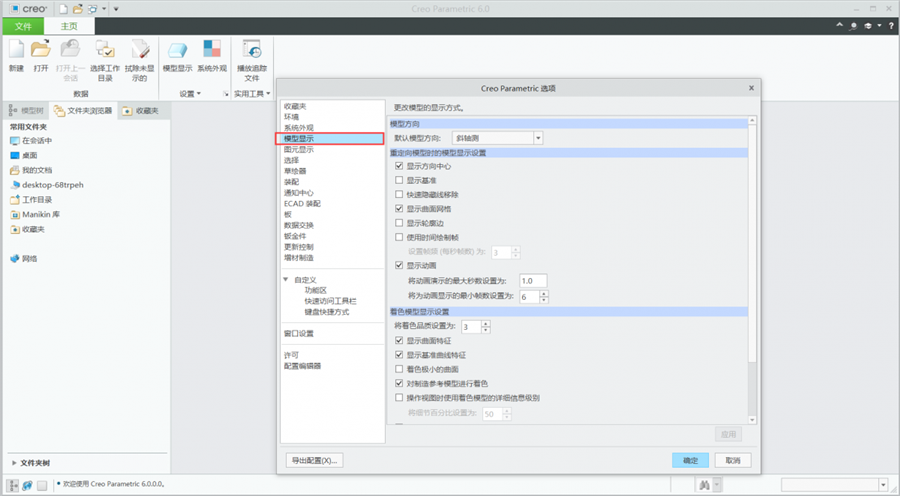Click the windows icon in quick access toolbar

[92, 9]
